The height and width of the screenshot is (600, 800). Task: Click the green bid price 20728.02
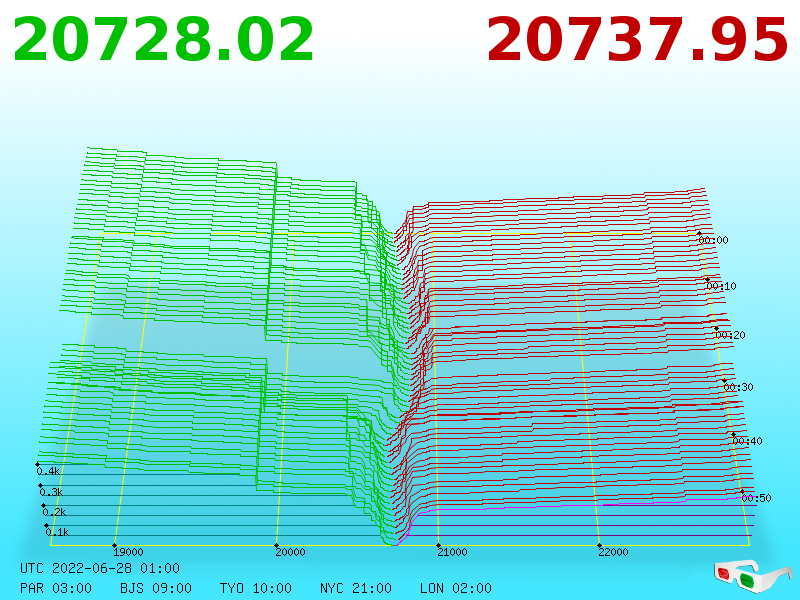tap(163, 39)
